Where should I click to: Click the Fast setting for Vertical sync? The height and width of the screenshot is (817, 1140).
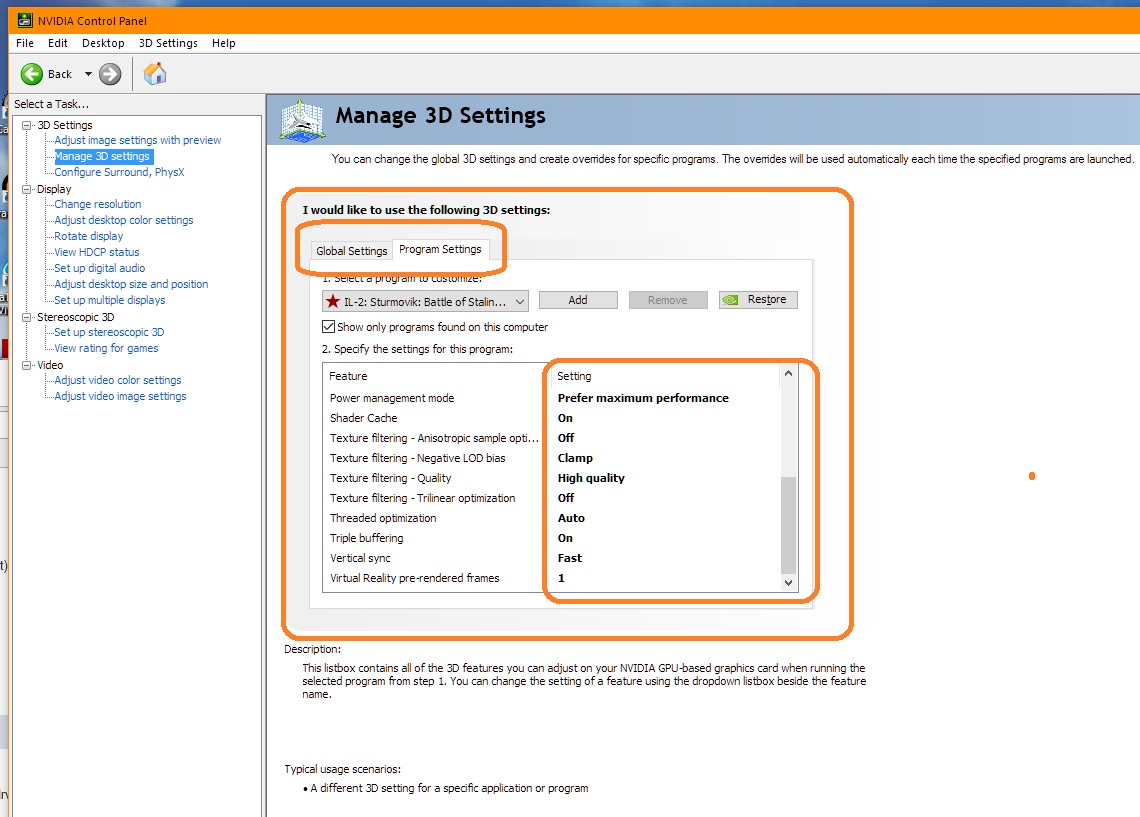569,558
